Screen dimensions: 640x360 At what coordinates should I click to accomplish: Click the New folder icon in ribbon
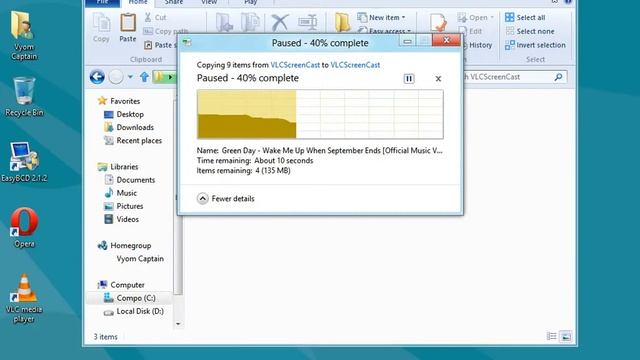click(342, 22)
